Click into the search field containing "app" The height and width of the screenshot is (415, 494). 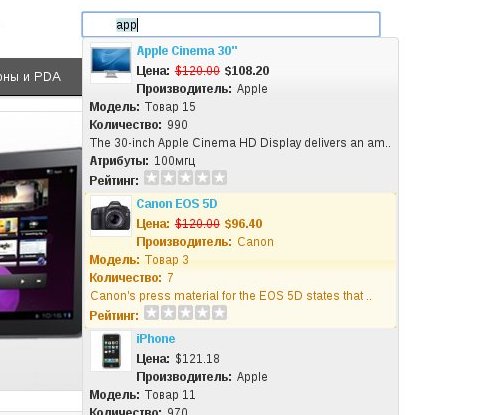[231, 25]
